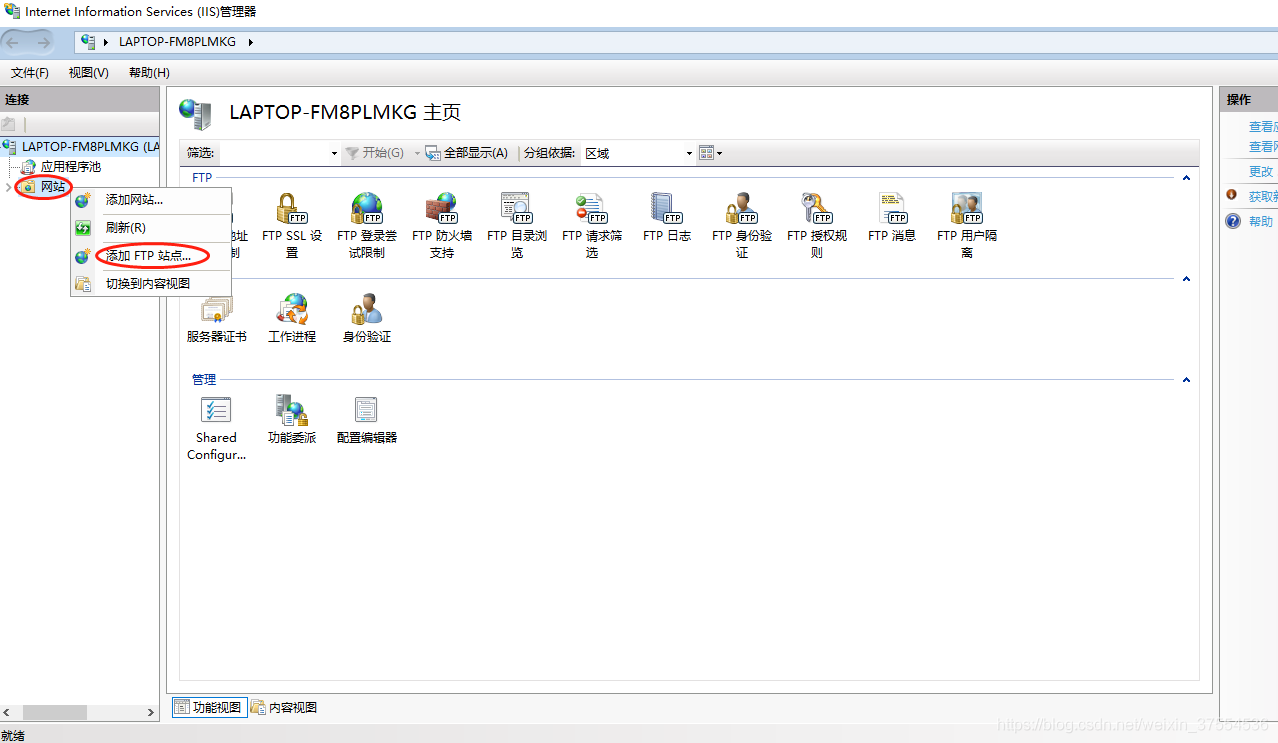This screenshot has width=1278, height=743.
Task: Collapse the FTP section group
Action: pos(1186,178)
